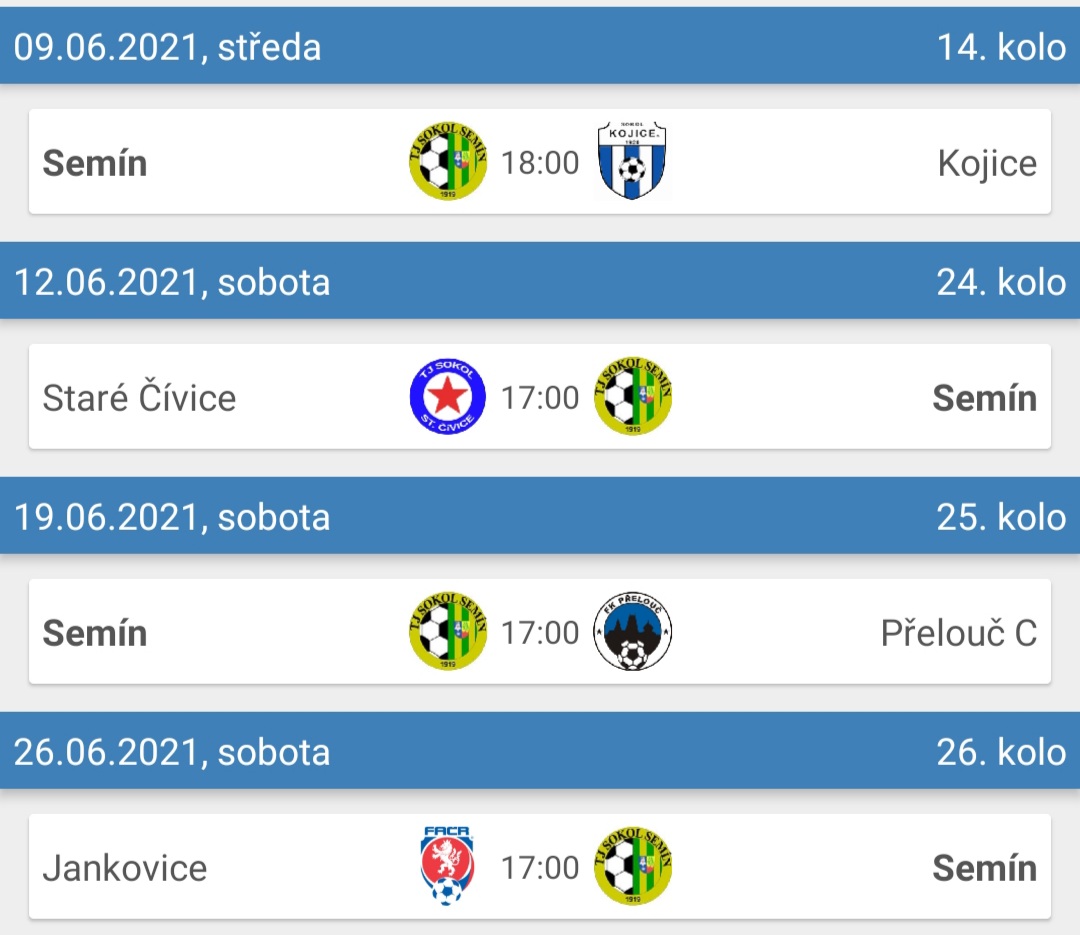Open the 09.06.2021 středa date header
1080x935 pixels.
167,48
